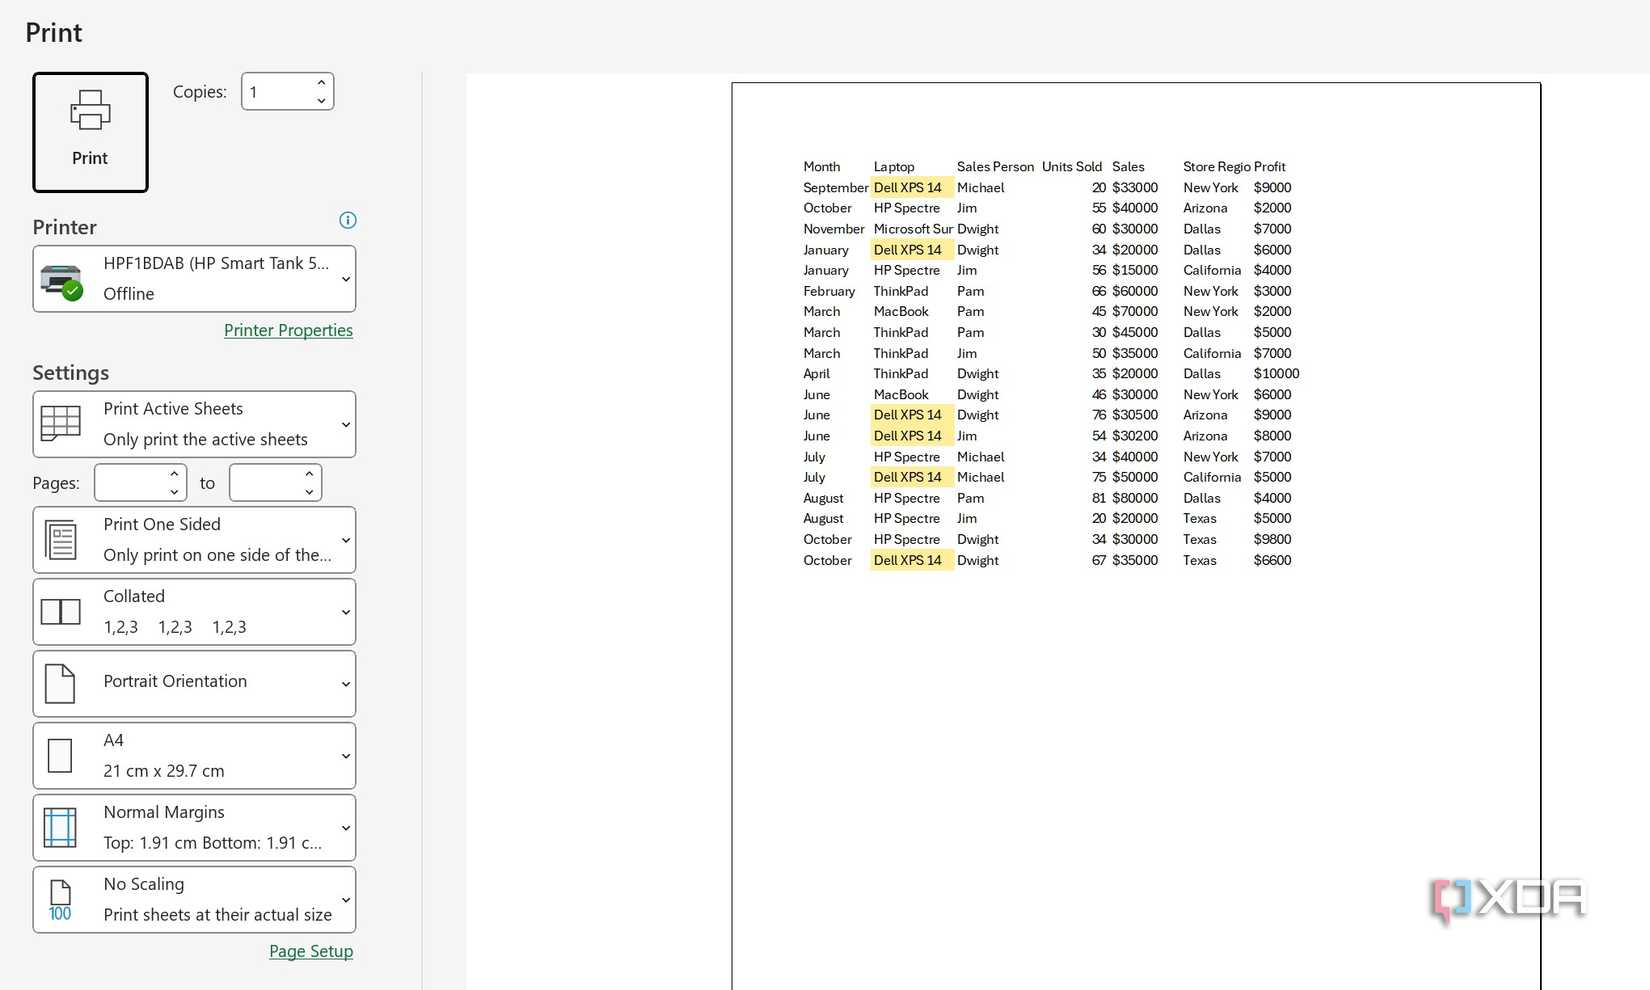The width and height of the screenshot is (1650, 990).
Task: Increase the number of copies
Action: click(321, 83)
